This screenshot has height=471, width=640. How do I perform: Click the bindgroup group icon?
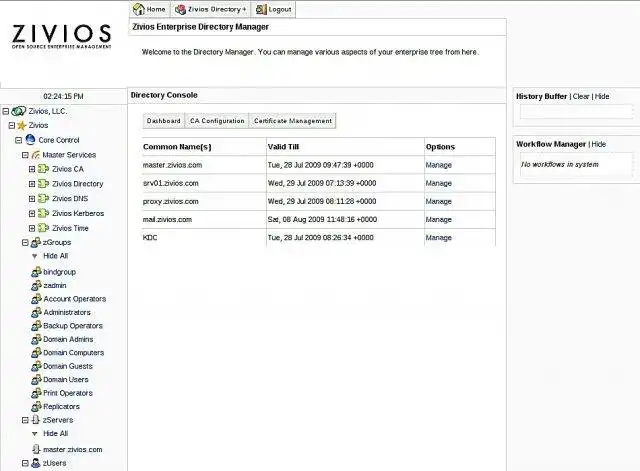[x=36, y=272]
